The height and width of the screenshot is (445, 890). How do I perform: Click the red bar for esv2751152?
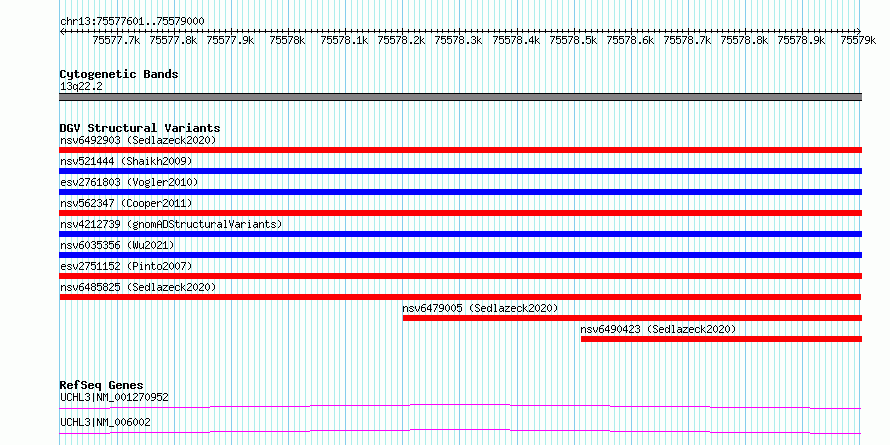point(461,276)
